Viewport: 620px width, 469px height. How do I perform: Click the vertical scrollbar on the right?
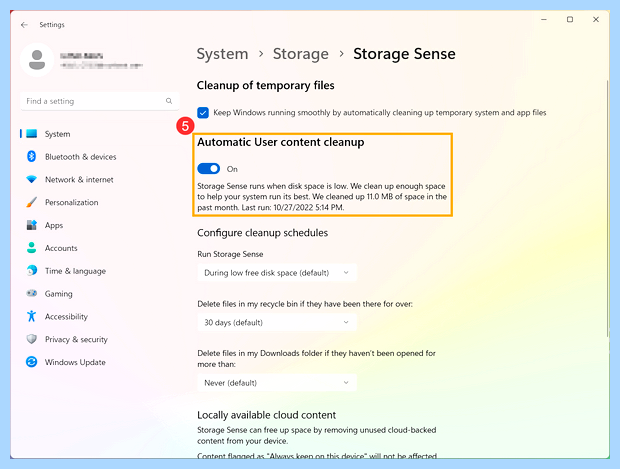point(608,208)
